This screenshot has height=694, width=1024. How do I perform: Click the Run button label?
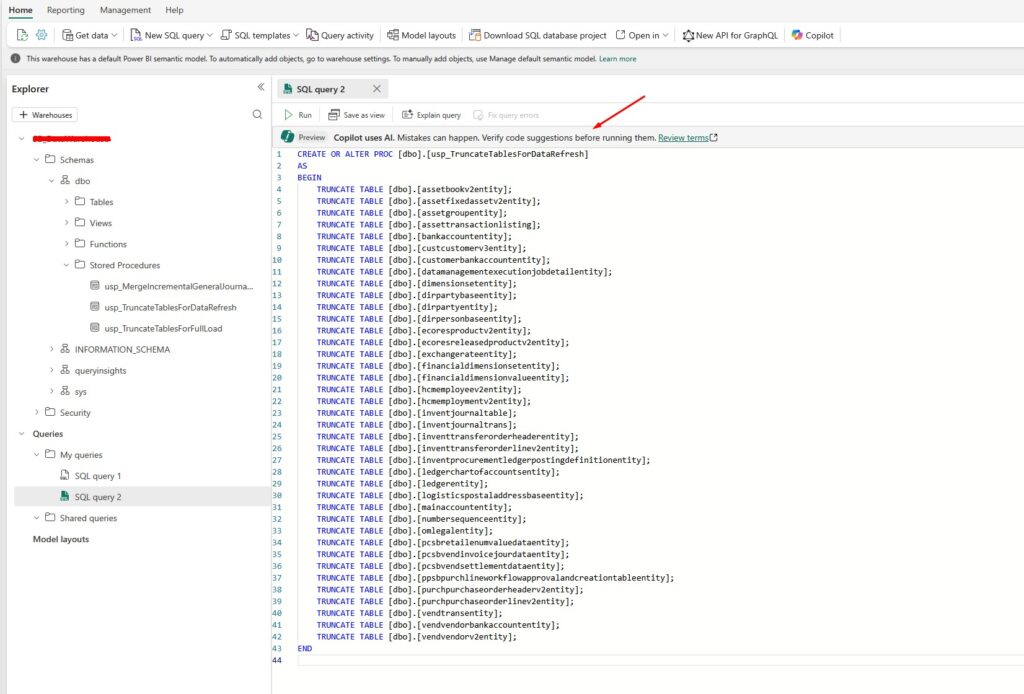[305, 115]
